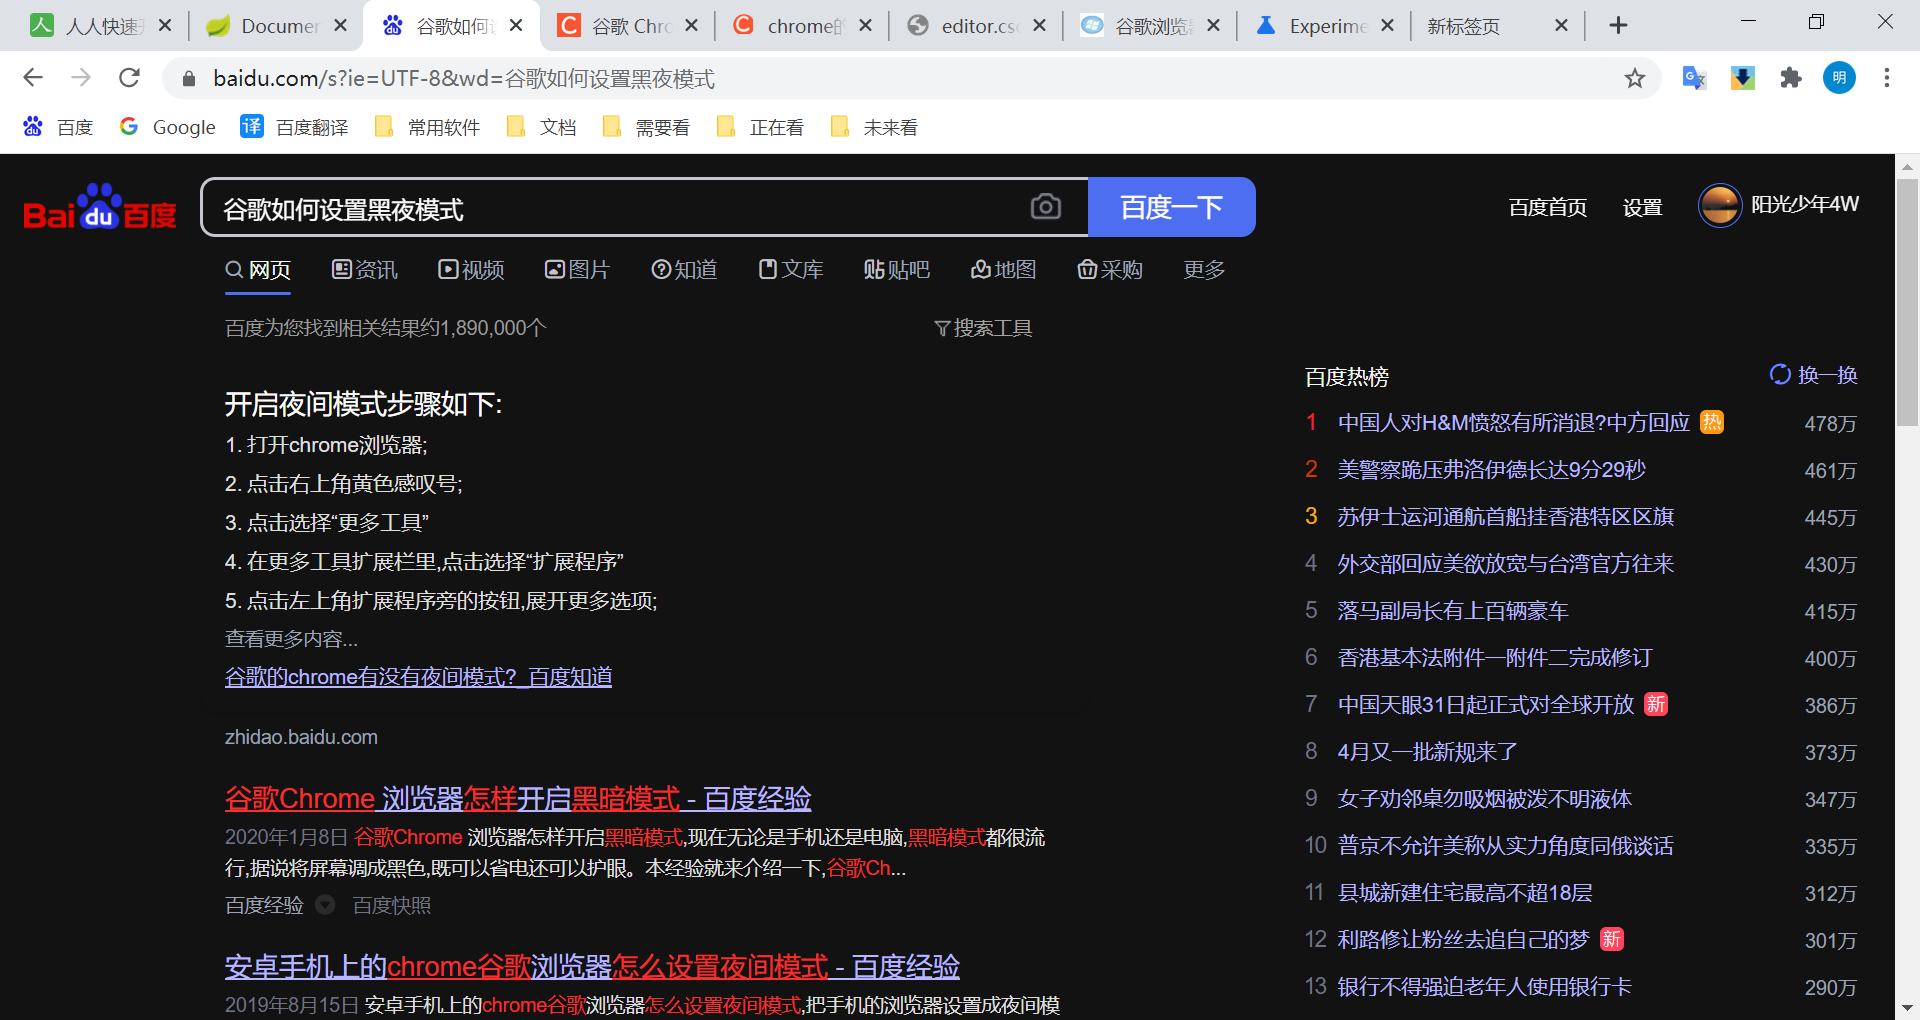The height and width of the screenshot is (1020, 1920).
Task: Go back using the browser back arrow
Action: point(33,78)
